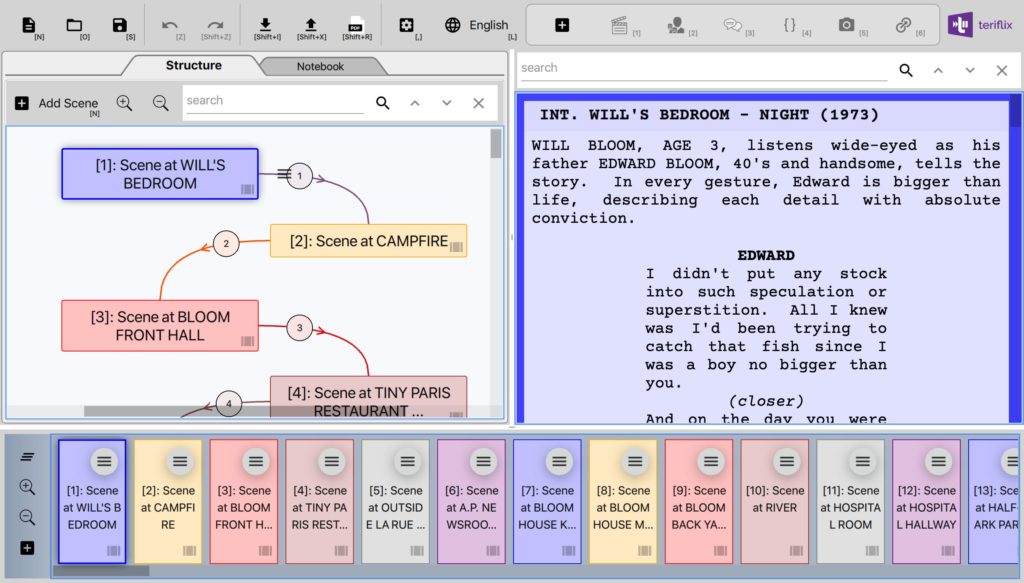Click the teriflix logo
The width and height of the screenshot is (1024, 583).
(x=980, y=25)
